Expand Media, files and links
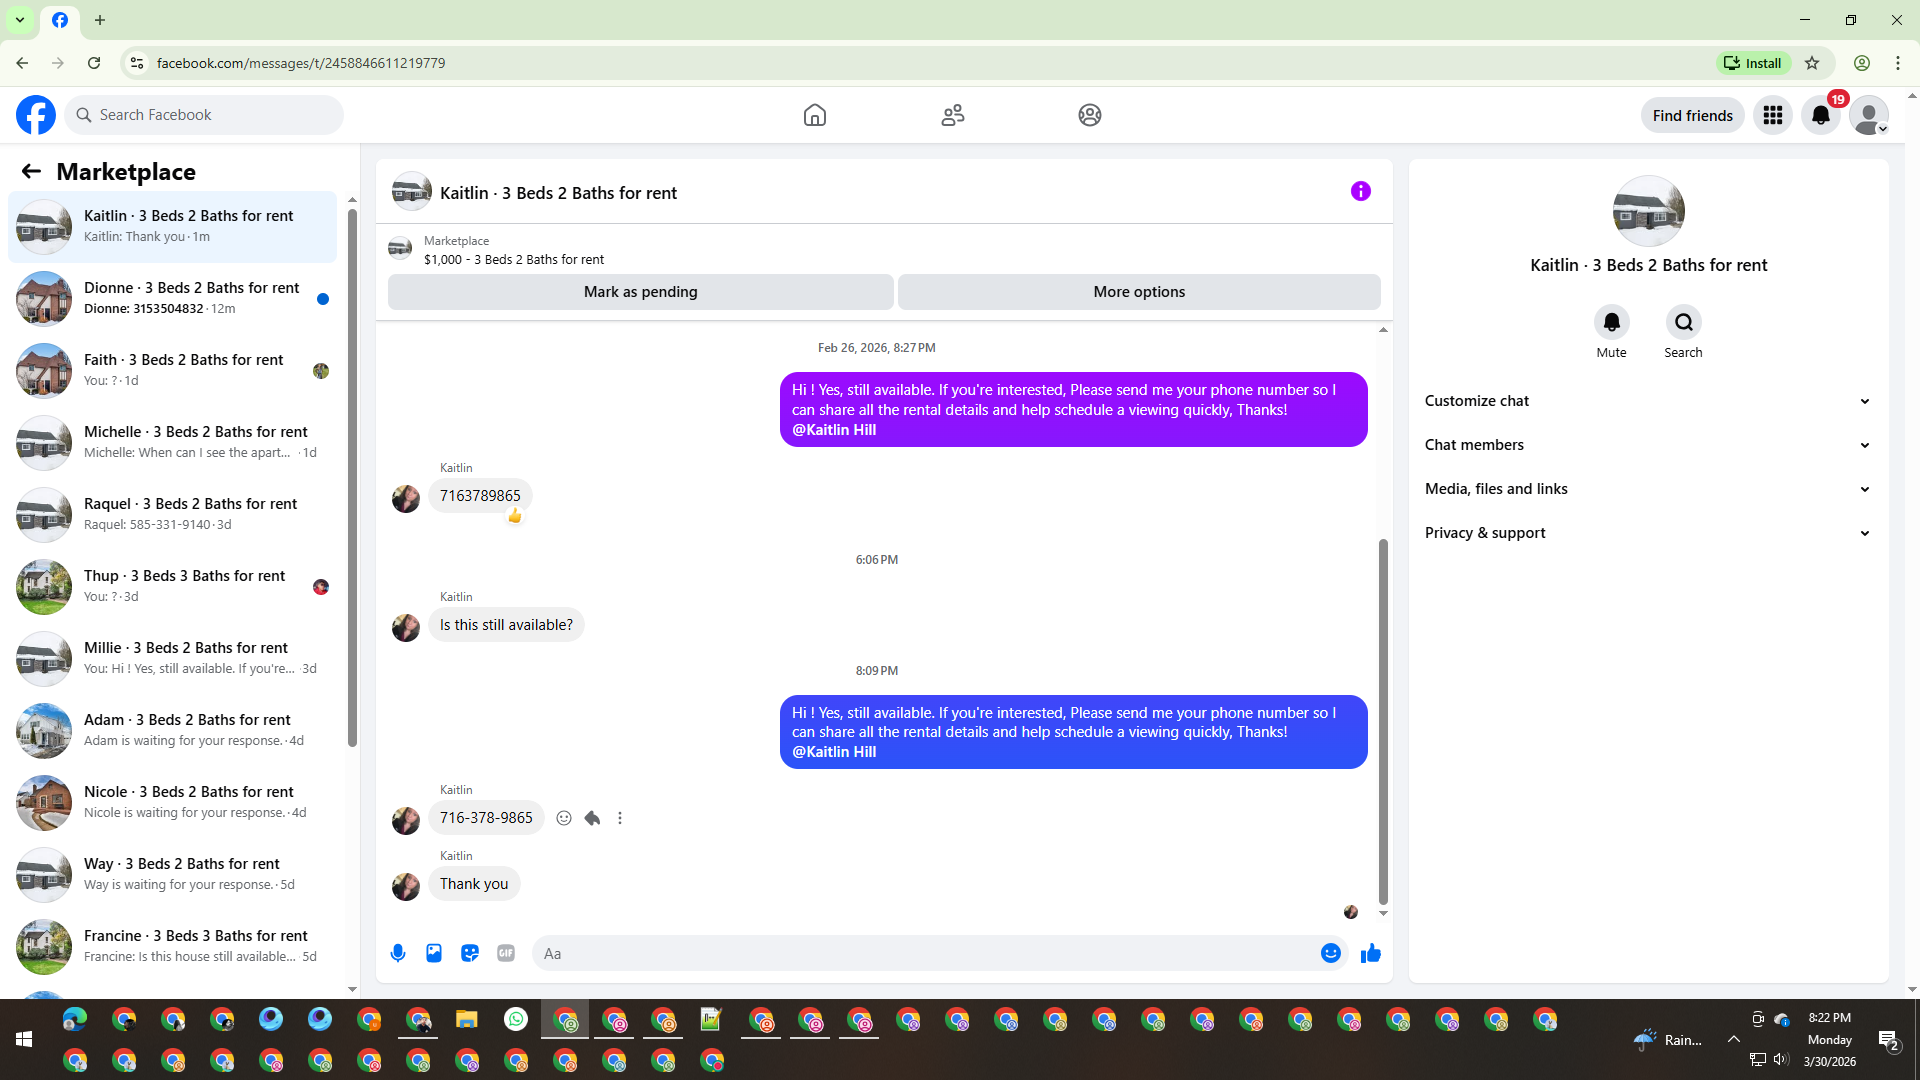This screenshot has height=1080, width=1920. click(1647, 489)
